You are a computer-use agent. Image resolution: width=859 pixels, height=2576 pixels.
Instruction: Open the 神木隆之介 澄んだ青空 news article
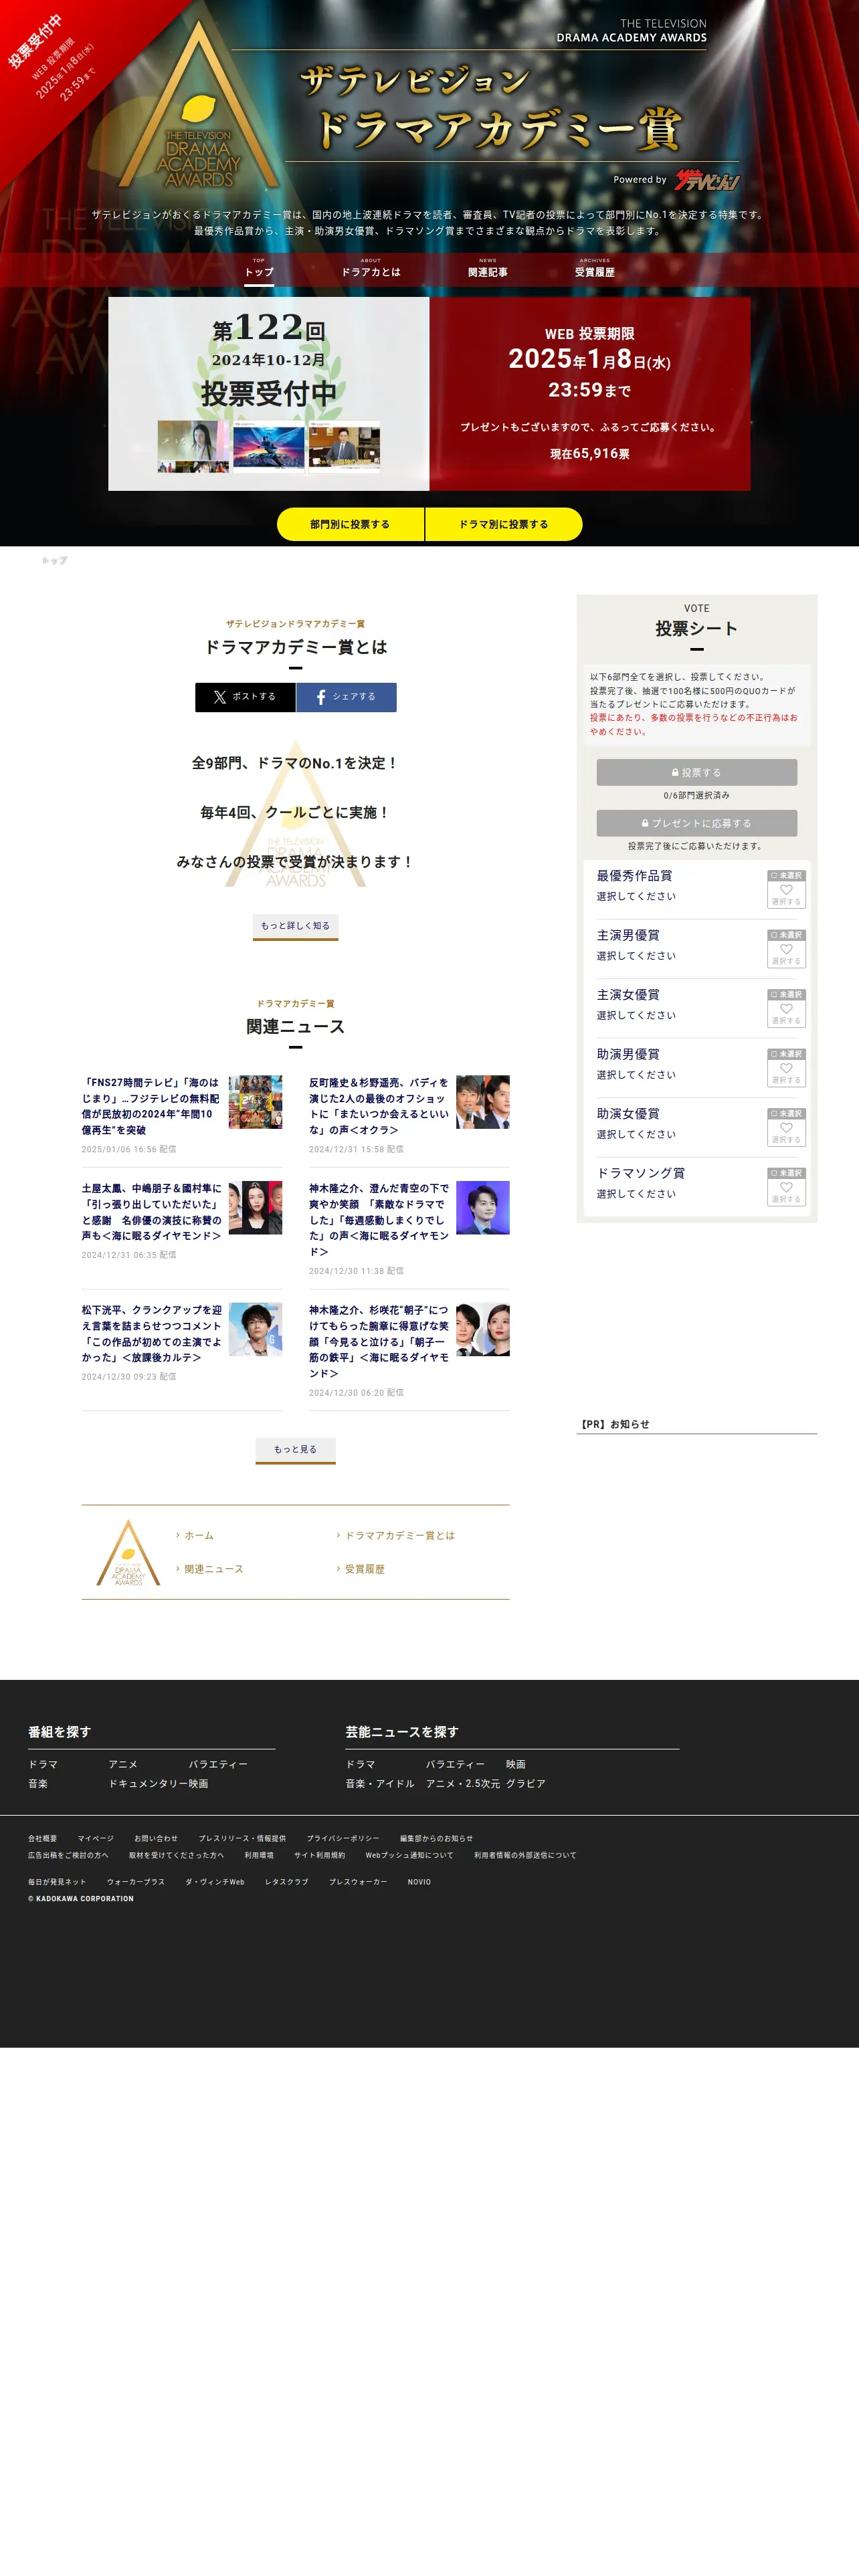tap(379, 1220)
